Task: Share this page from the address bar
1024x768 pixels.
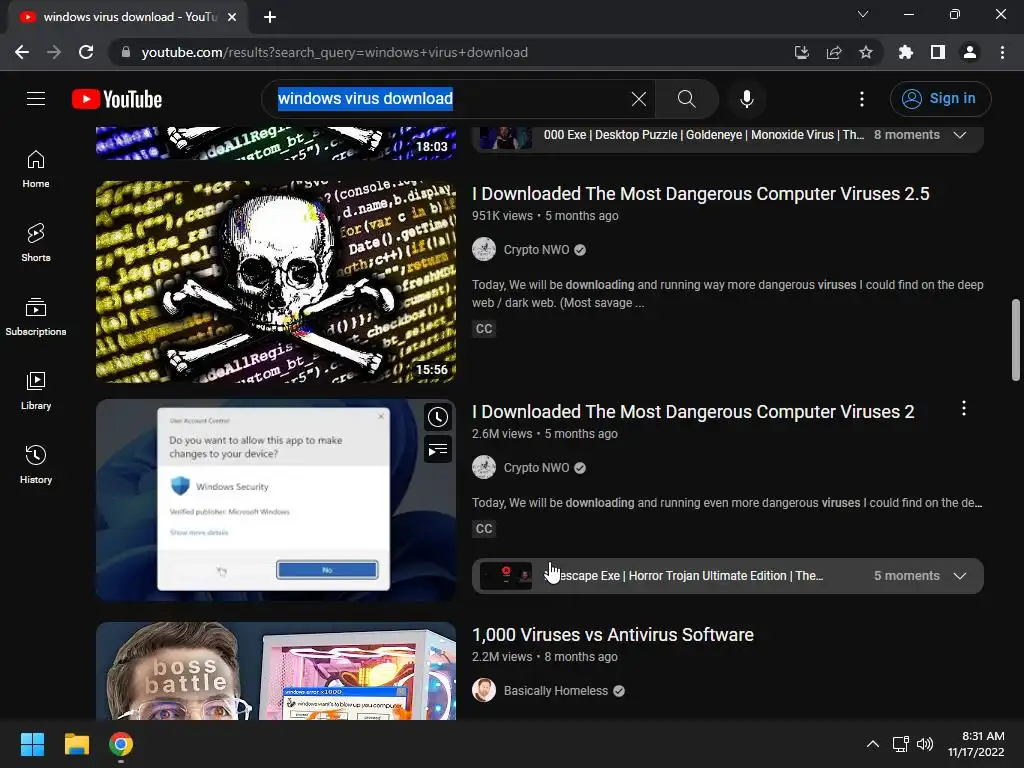Action: 834,52
